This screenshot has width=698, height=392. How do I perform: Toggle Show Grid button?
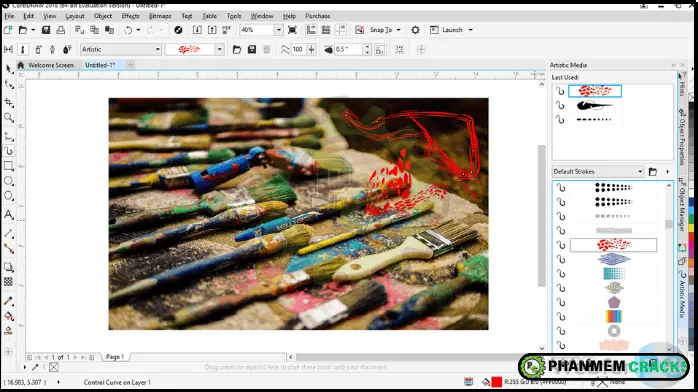click(326, 30)
